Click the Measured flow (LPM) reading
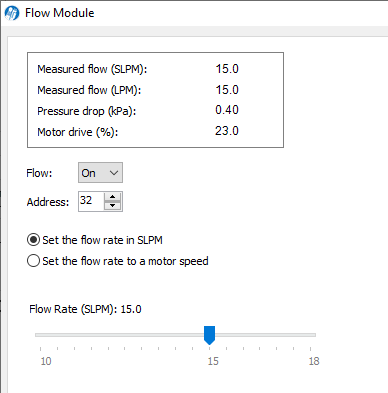The height and width of the screenshot is (393, 388). click(227, 90)
